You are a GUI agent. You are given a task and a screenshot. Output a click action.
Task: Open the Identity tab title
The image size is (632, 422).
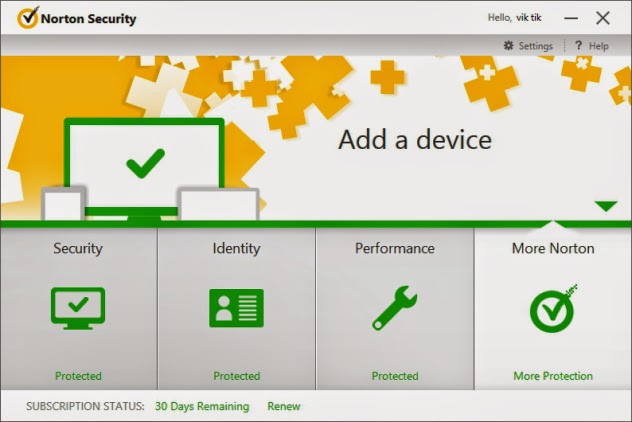[x=236, y=248]
